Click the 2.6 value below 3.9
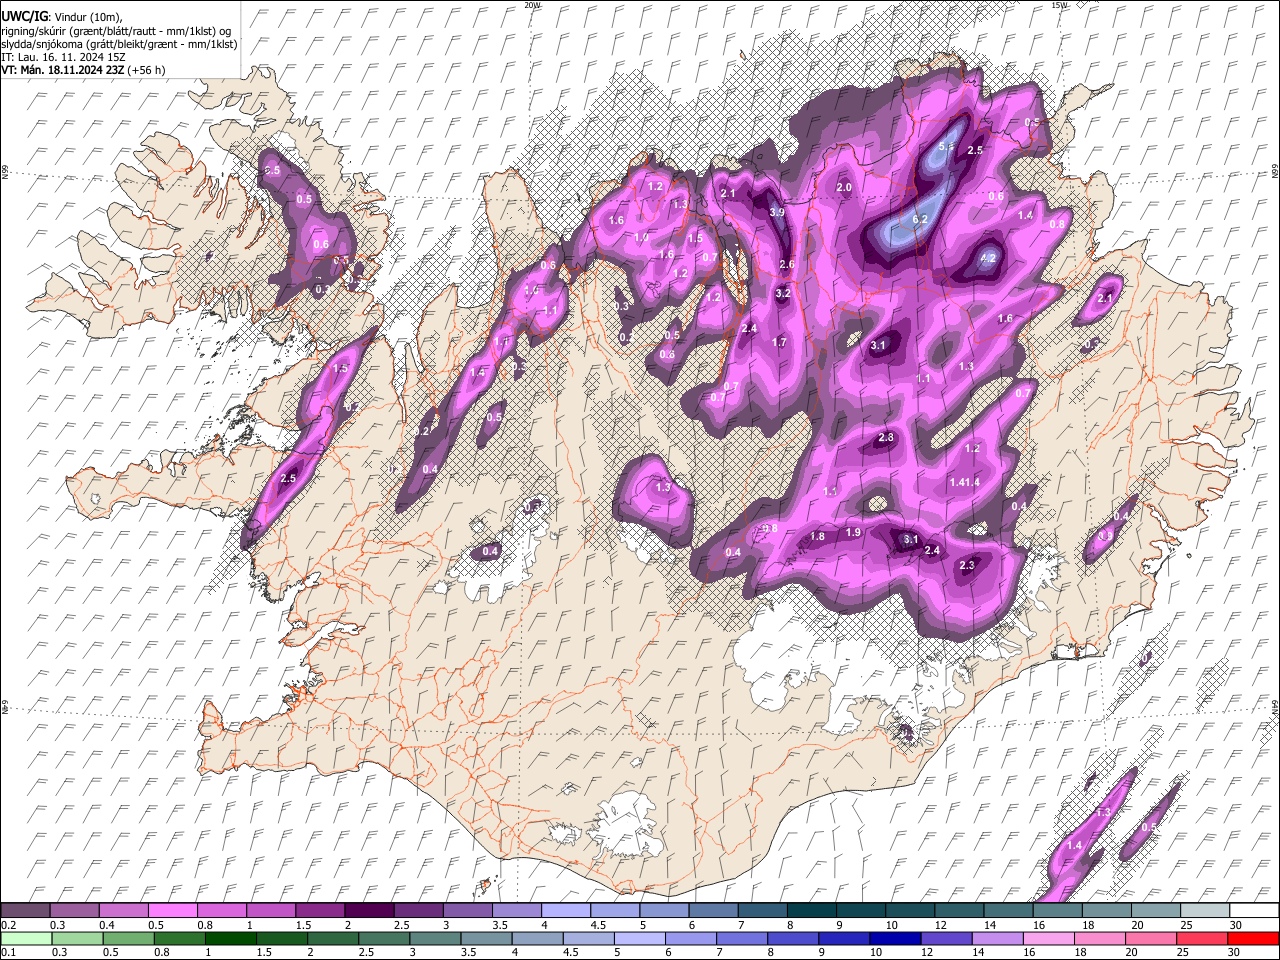The width and height of the screenshot is (1280, 960). tap(786, 264)
